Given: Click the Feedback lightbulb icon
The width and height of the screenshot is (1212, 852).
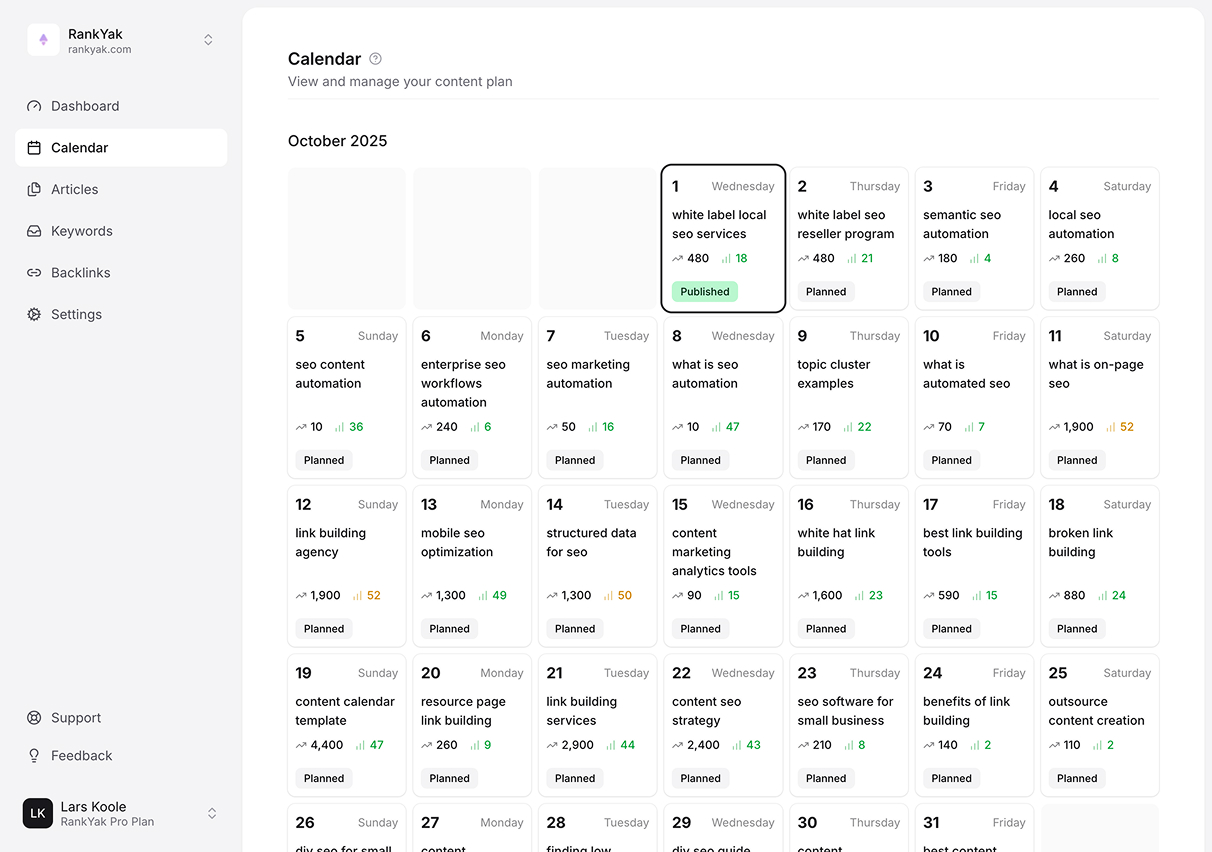Looking at the screenshot, I should click(34, 756).
